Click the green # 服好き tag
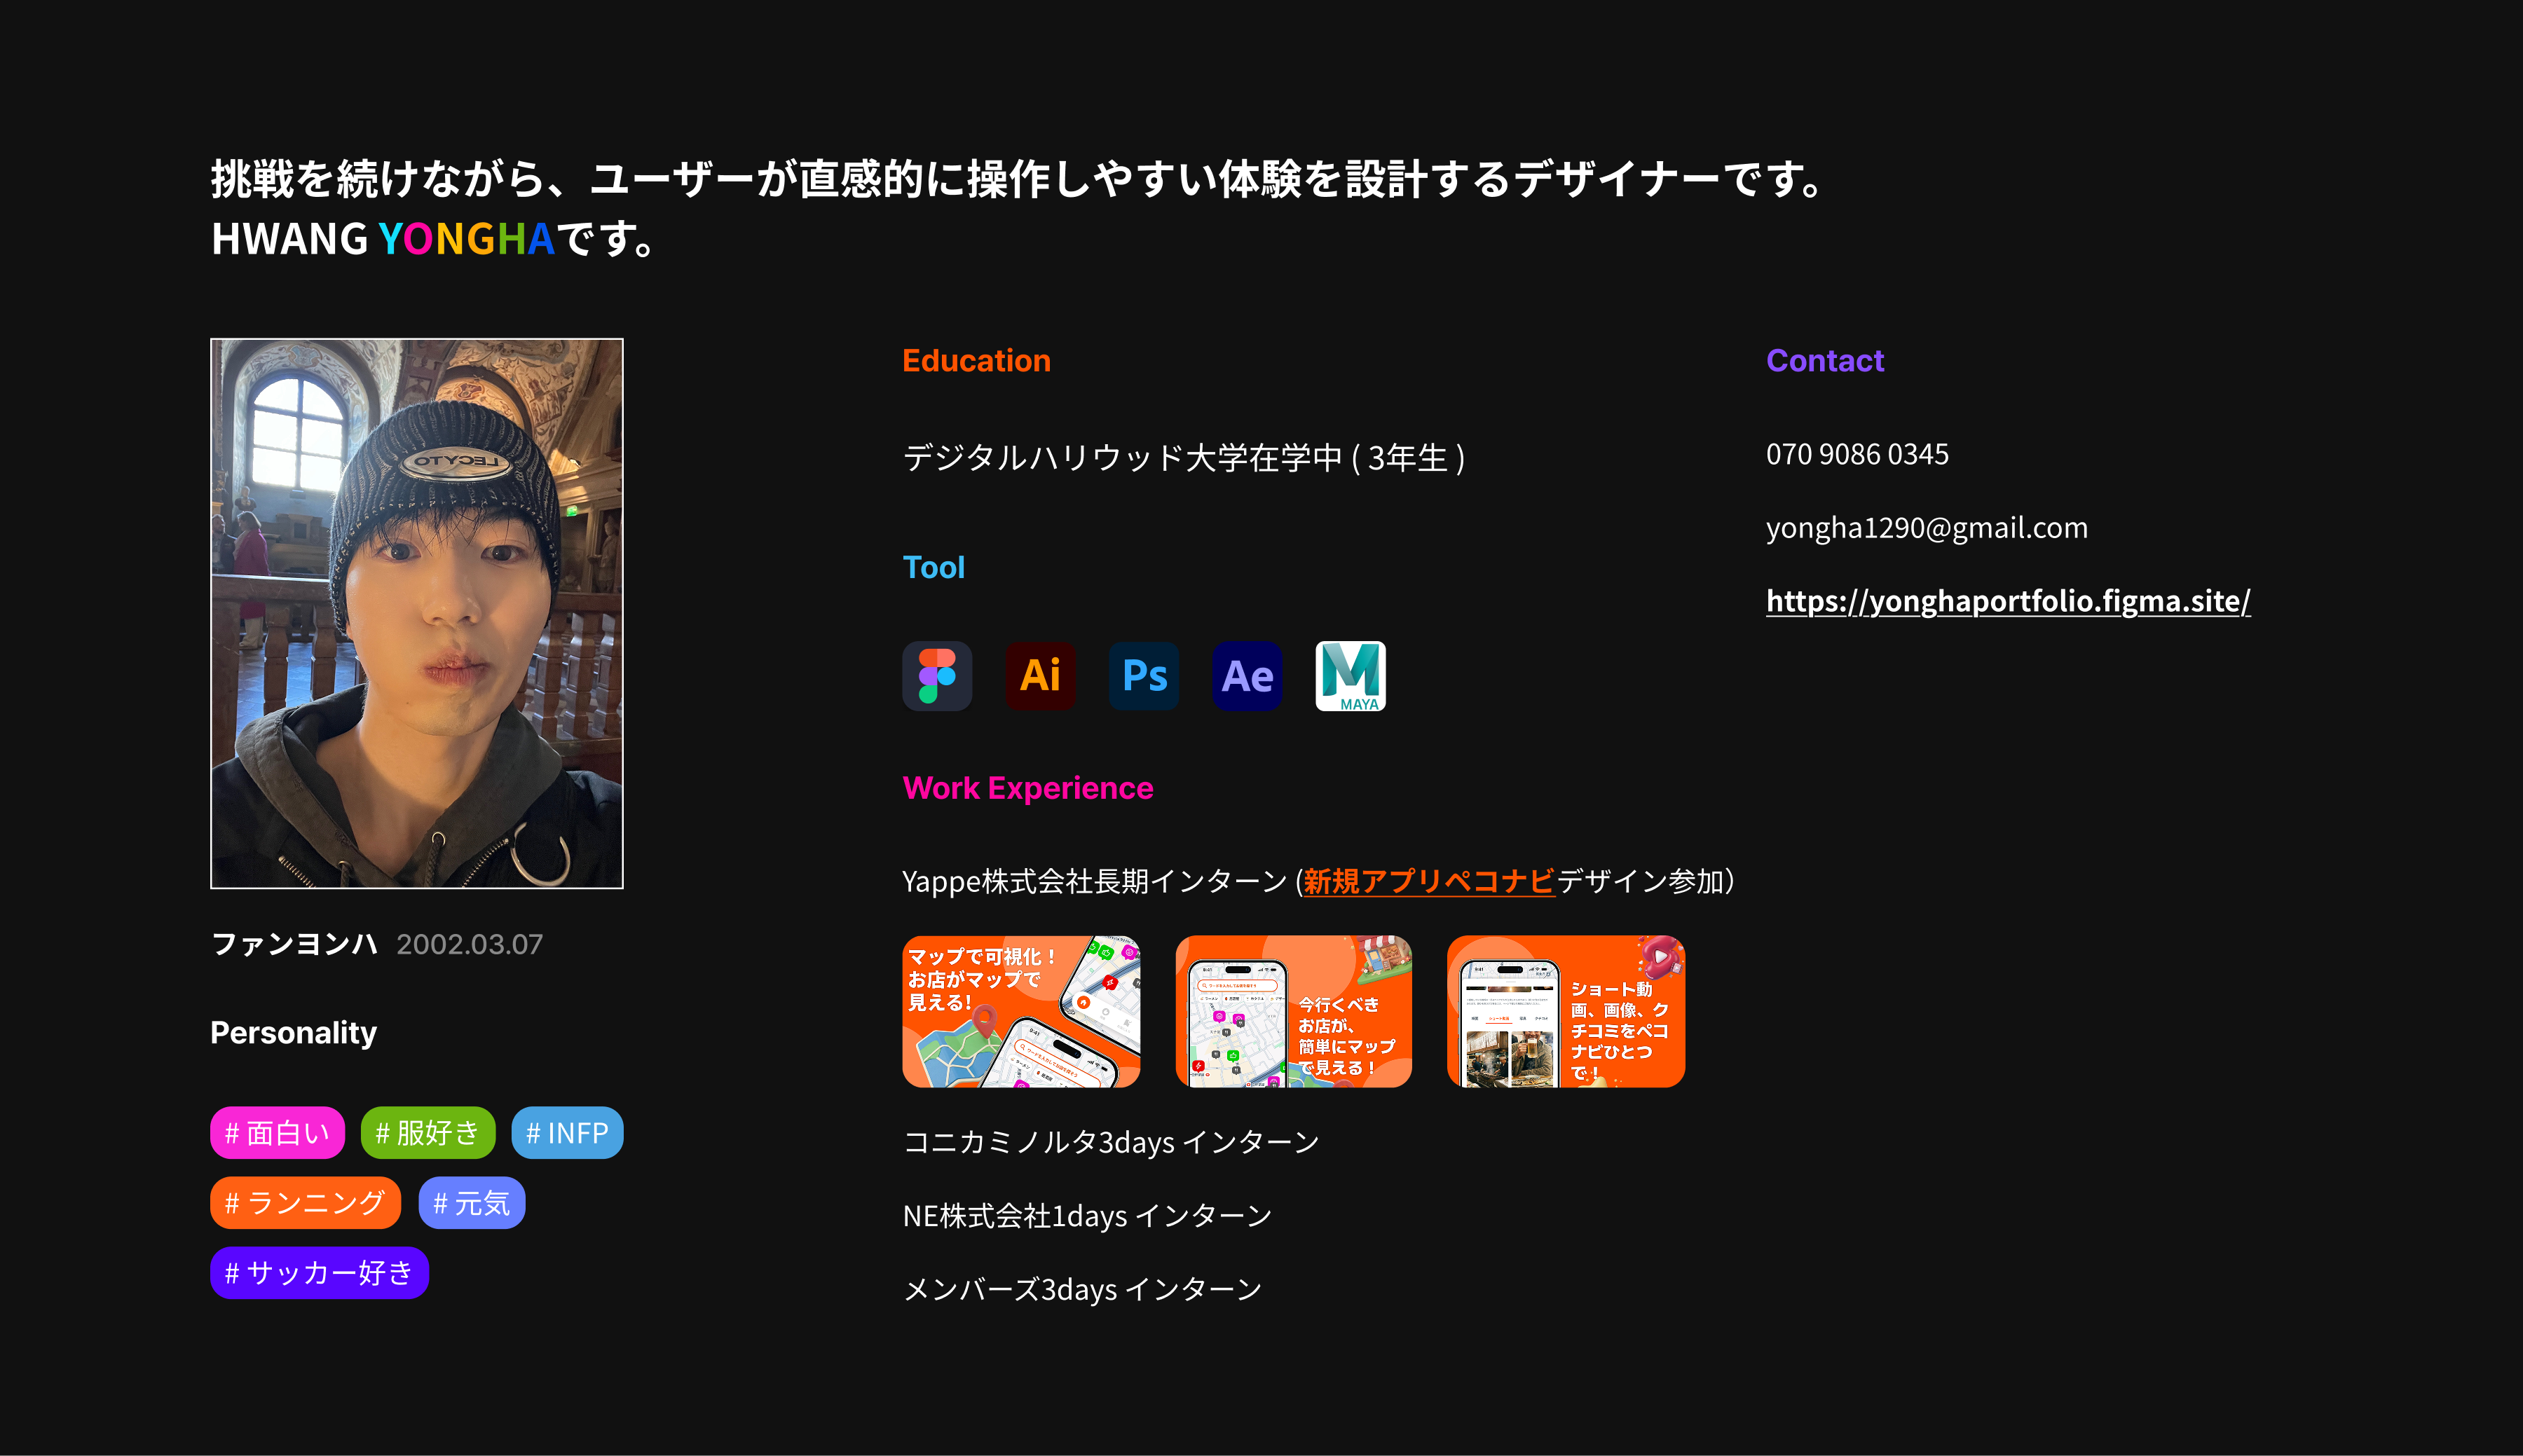The width and height of the screenshot is (2523, 1456). click(427, 1133)
